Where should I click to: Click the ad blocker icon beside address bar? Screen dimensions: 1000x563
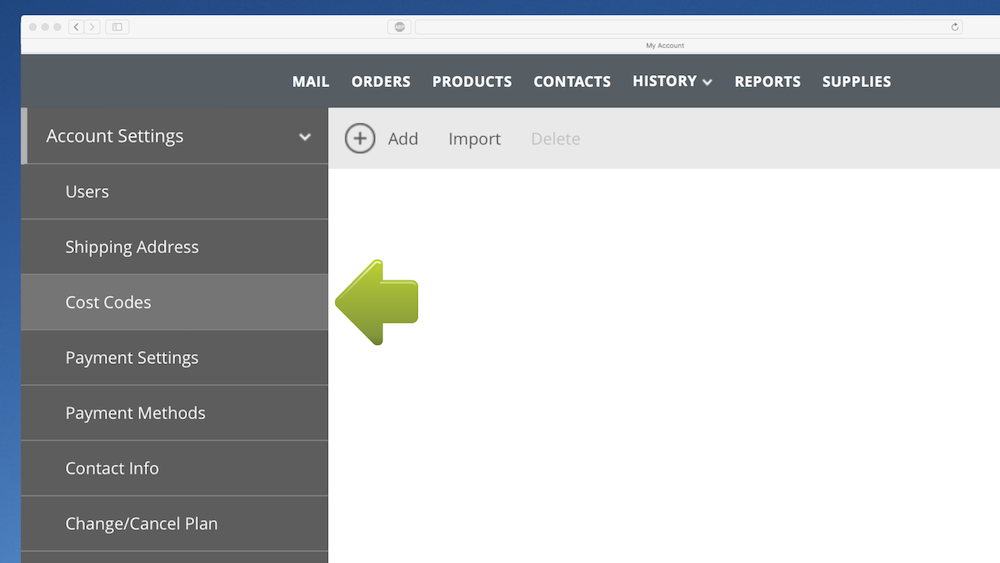[399, 27]
